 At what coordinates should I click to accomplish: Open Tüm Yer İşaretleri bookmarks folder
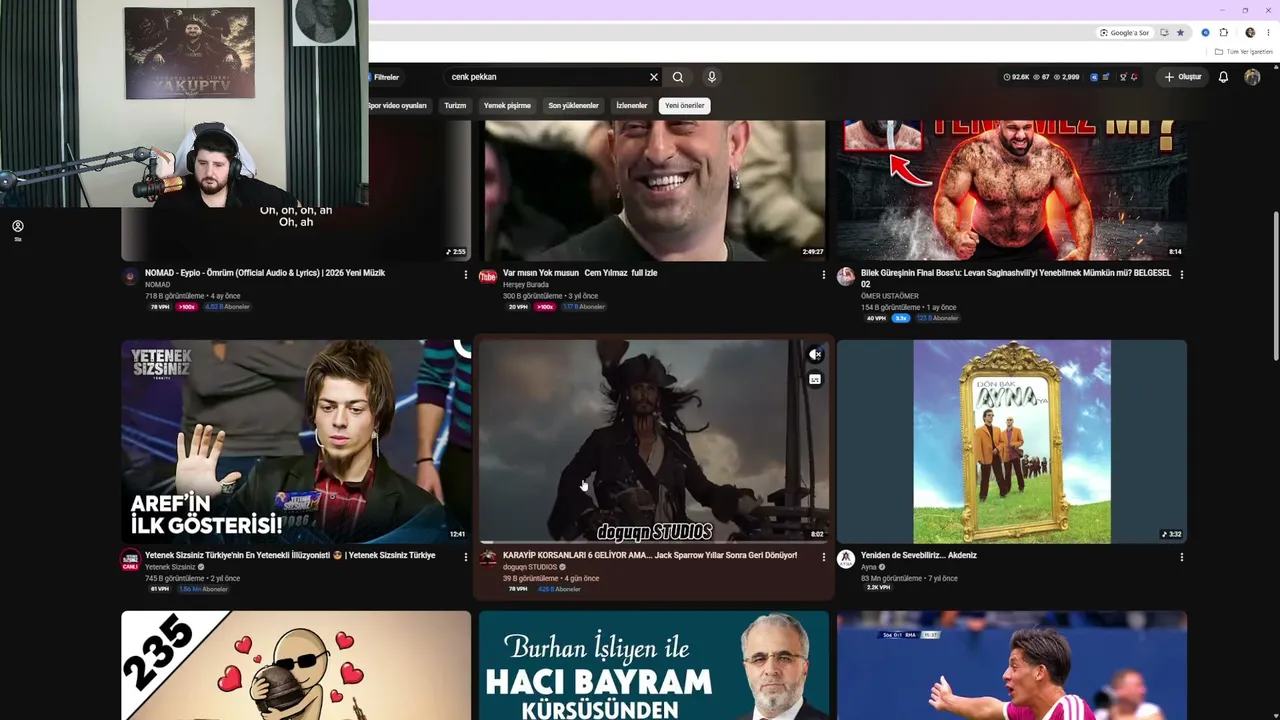pyautogui.click(x=1244, y=52)
